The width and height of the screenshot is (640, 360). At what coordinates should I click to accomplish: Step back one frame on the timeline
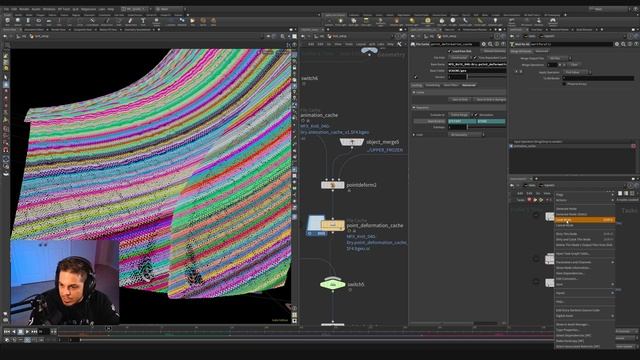coord(13,332)
